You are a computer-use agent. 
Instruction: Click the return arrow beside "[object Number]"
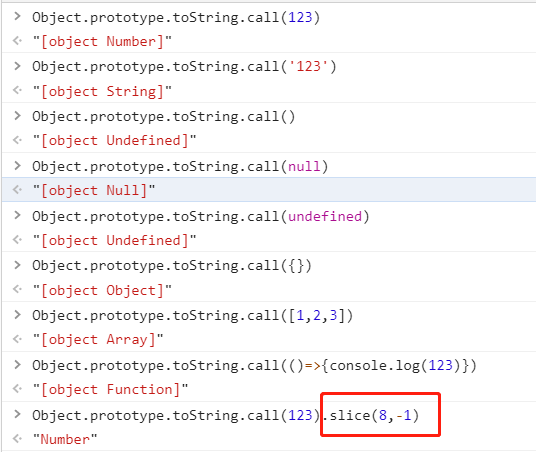[17, 41]
